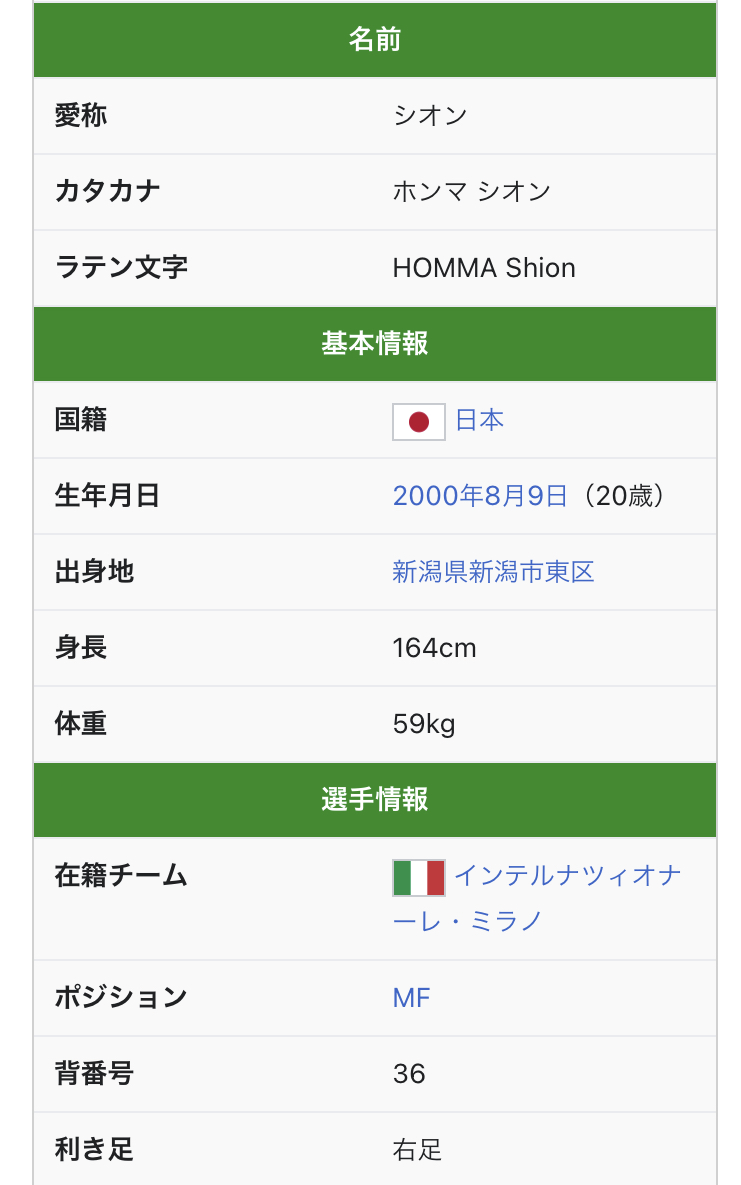Viewport: 741px width, 1185px height.
Task: Click the 164cm height value
Action: pos(434,648)
